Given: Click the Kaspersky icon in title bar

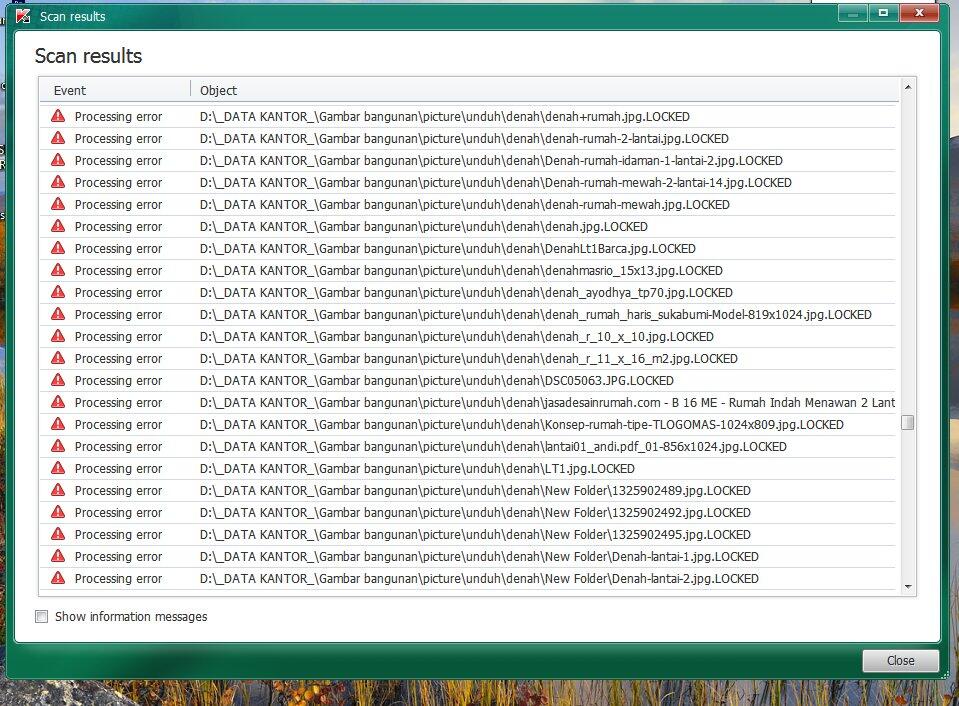Looking at the screenshot, I should click(23, 16).
